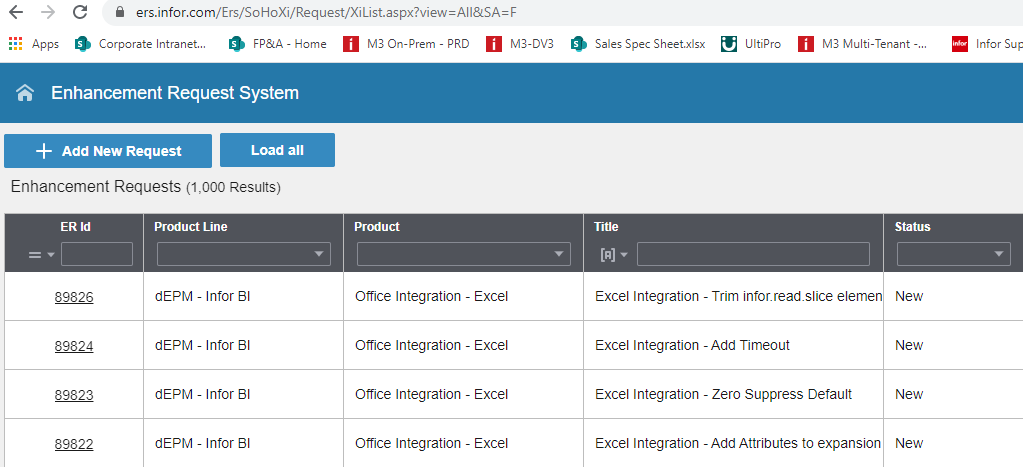This screenshot has width=1023, height=467.
Task: Reload the page with the refresh icon
Action: (x=80, y=12)
